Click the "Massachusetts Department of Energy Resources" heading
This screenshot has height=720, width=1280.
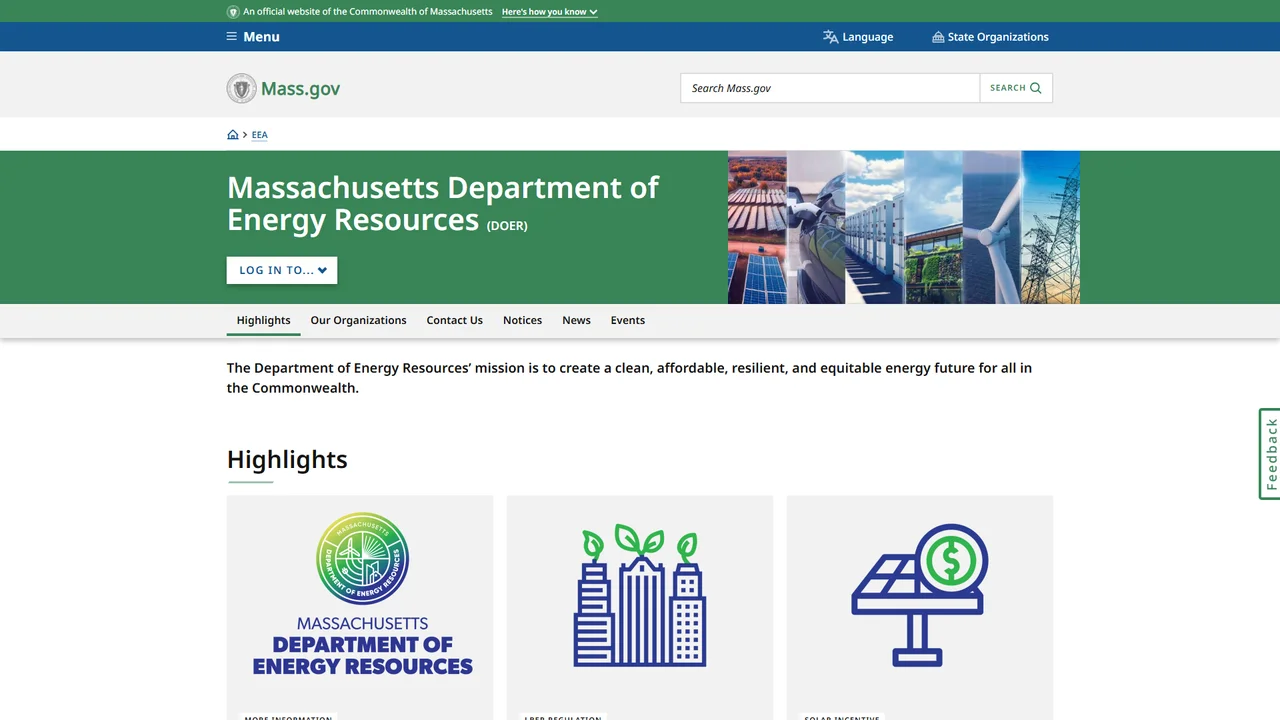click(443, 203)
